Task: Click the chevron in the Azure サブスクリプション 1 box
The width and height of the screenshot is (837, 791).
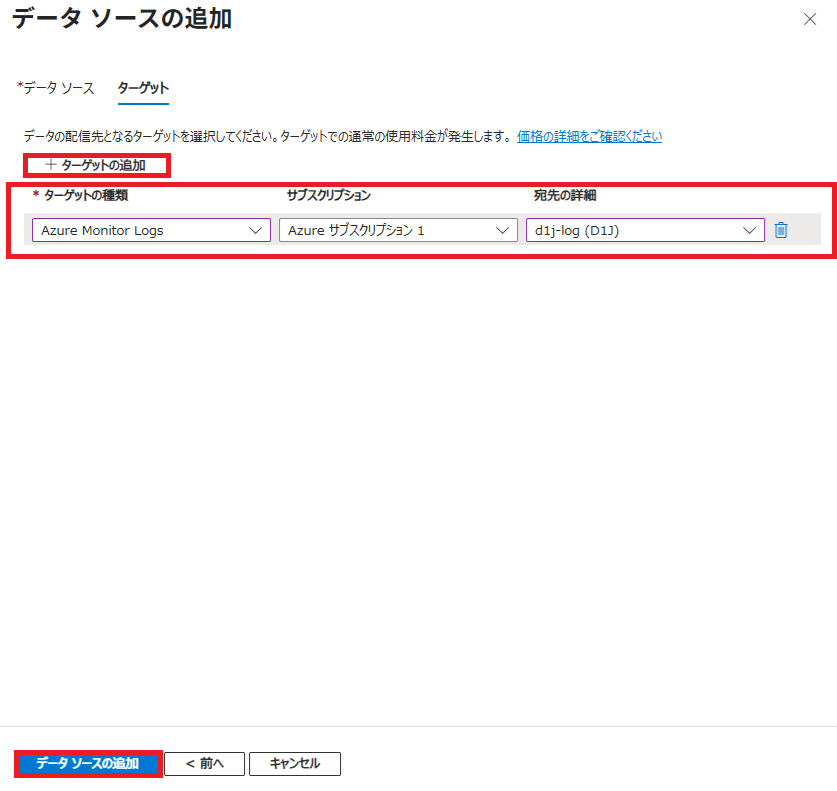Action: (x=501, y=230)
